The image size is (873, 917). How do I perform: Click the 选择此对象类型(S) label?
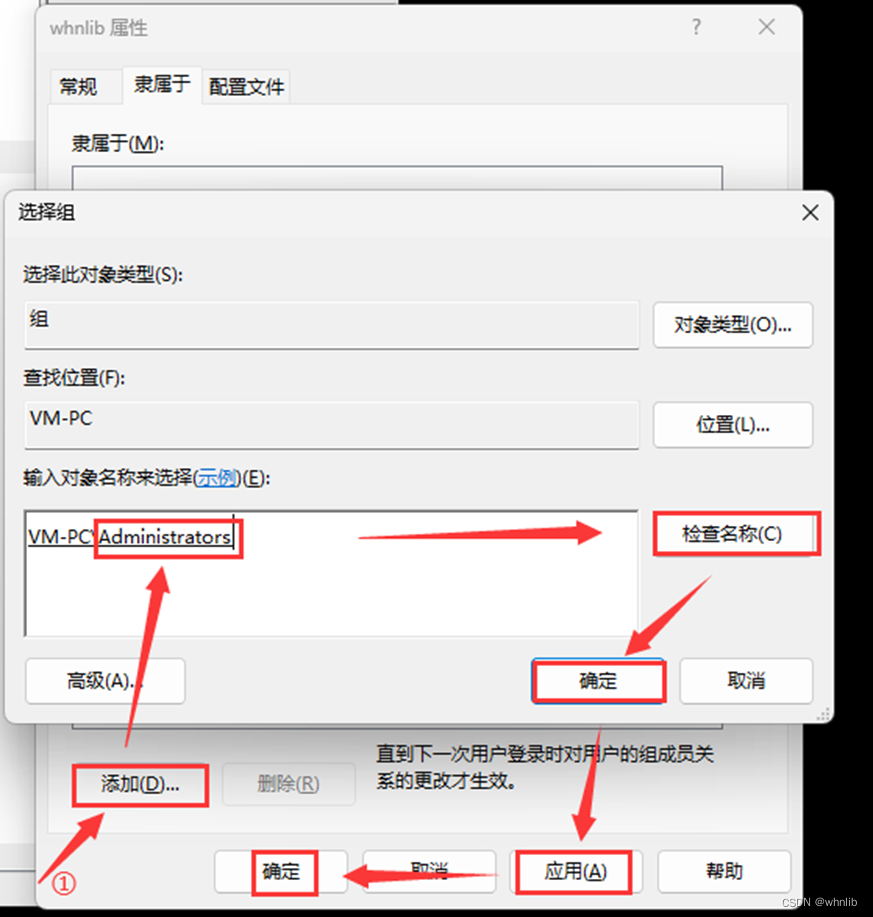(x=103, y=274)
